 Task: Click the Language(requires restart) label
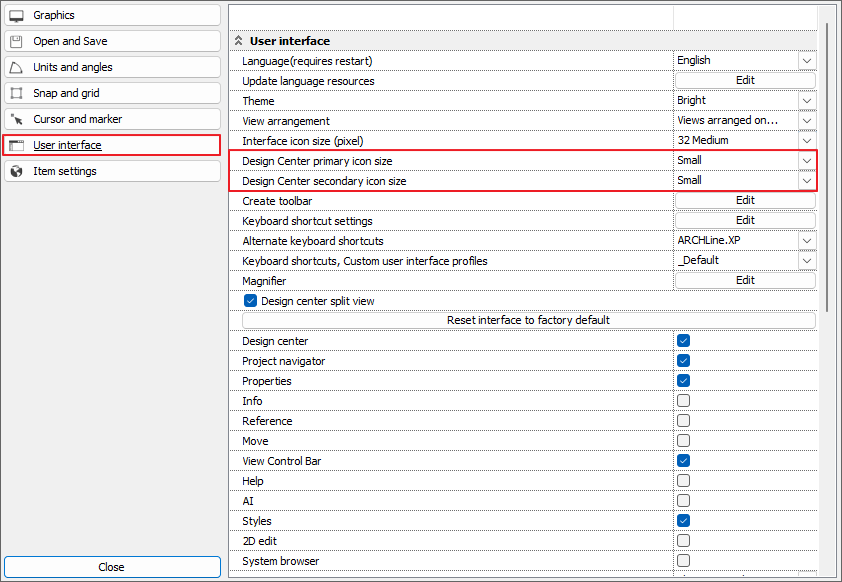click(307, 61)
